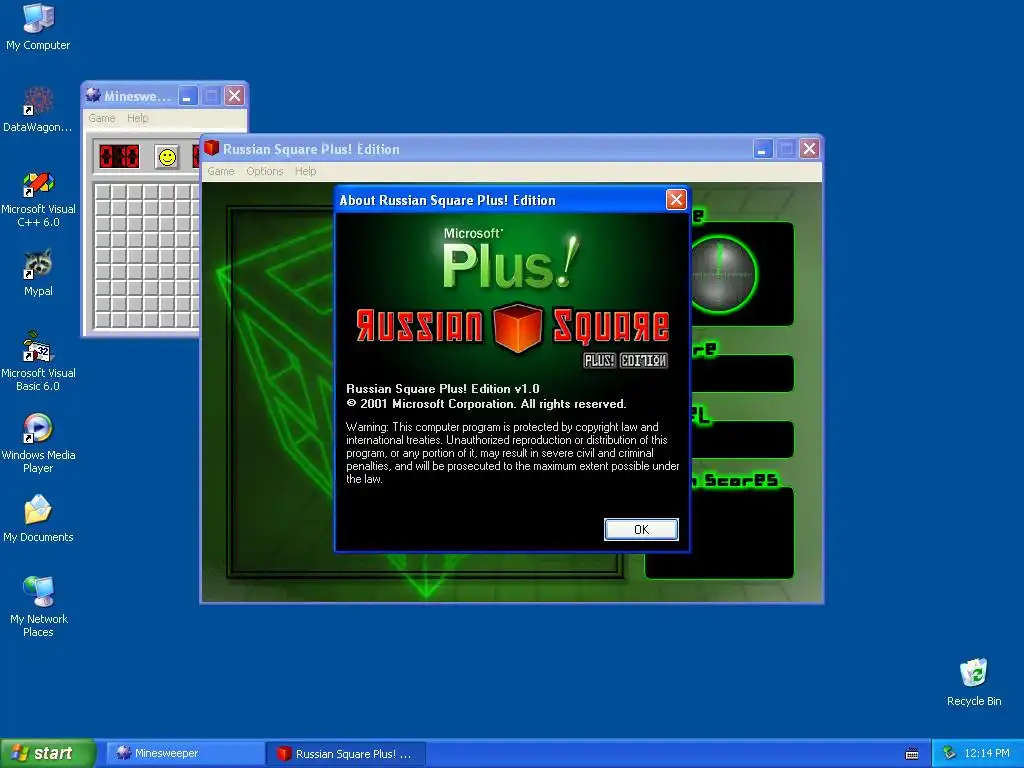Image resolution: width=1024 pixels, height=768 pixels.
Task: Open Options menu in Russian Square window
Action: click(x=264, y=171)
